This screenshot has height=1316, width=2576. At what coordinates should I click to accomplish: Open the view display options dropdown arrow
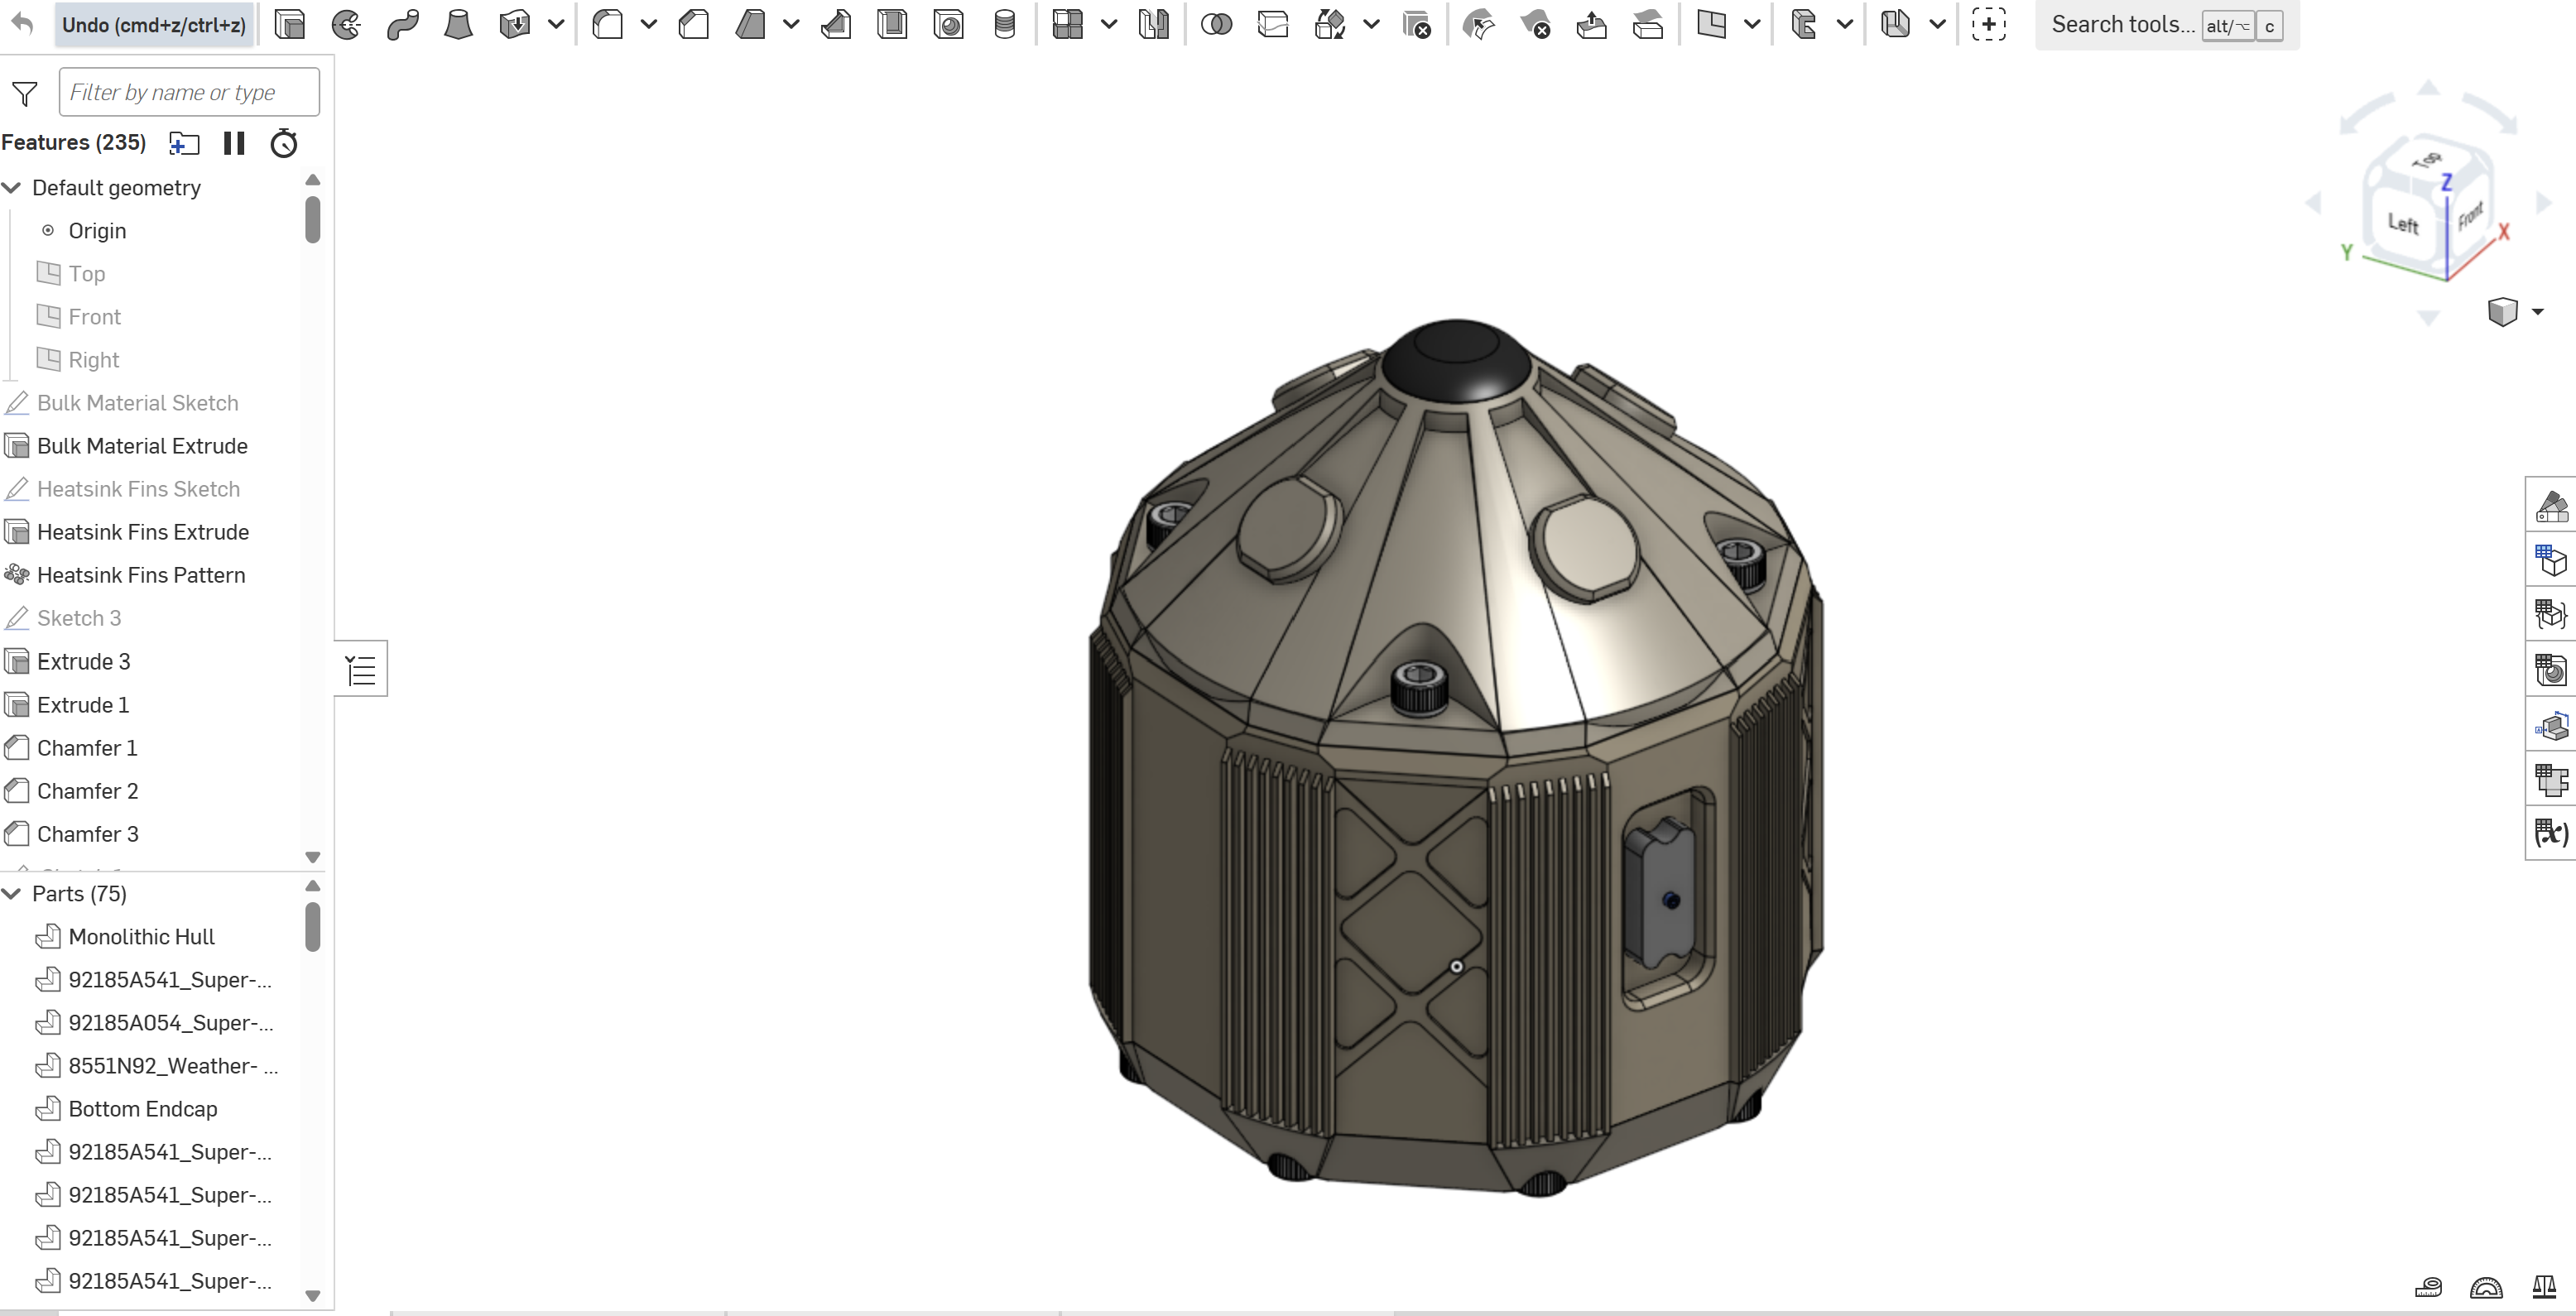tap(2537, 312)
